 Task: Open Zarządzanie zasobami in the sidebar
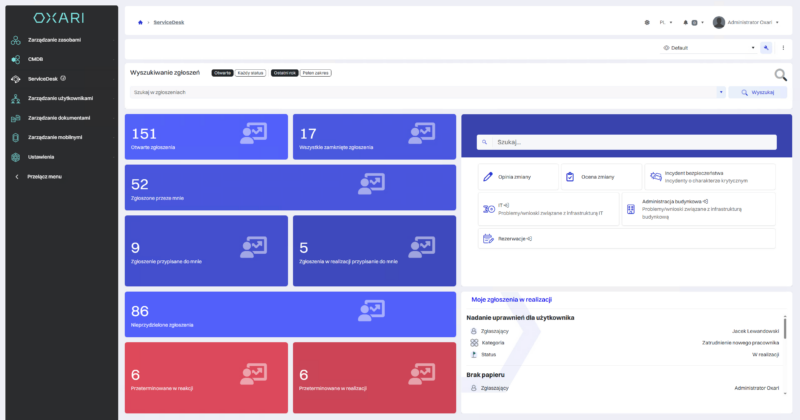click(x=54, y=40)
